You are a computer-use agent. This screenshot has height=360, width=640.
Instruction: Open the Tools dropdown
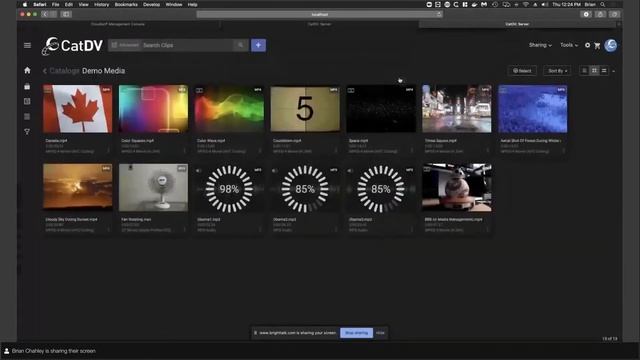click(x=569, y=45)
